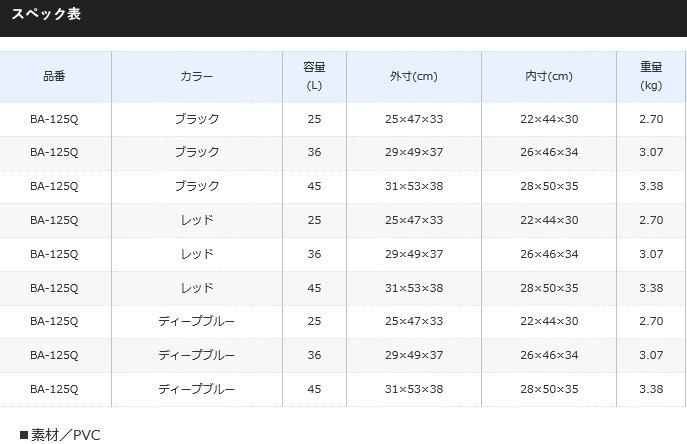
Task: Click the カラー column header
Action: tap(197, 76)
